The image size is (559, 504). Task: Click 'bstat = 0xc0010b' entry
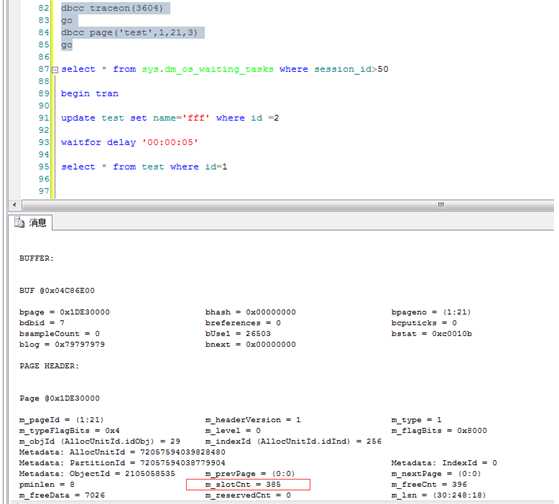431,334
